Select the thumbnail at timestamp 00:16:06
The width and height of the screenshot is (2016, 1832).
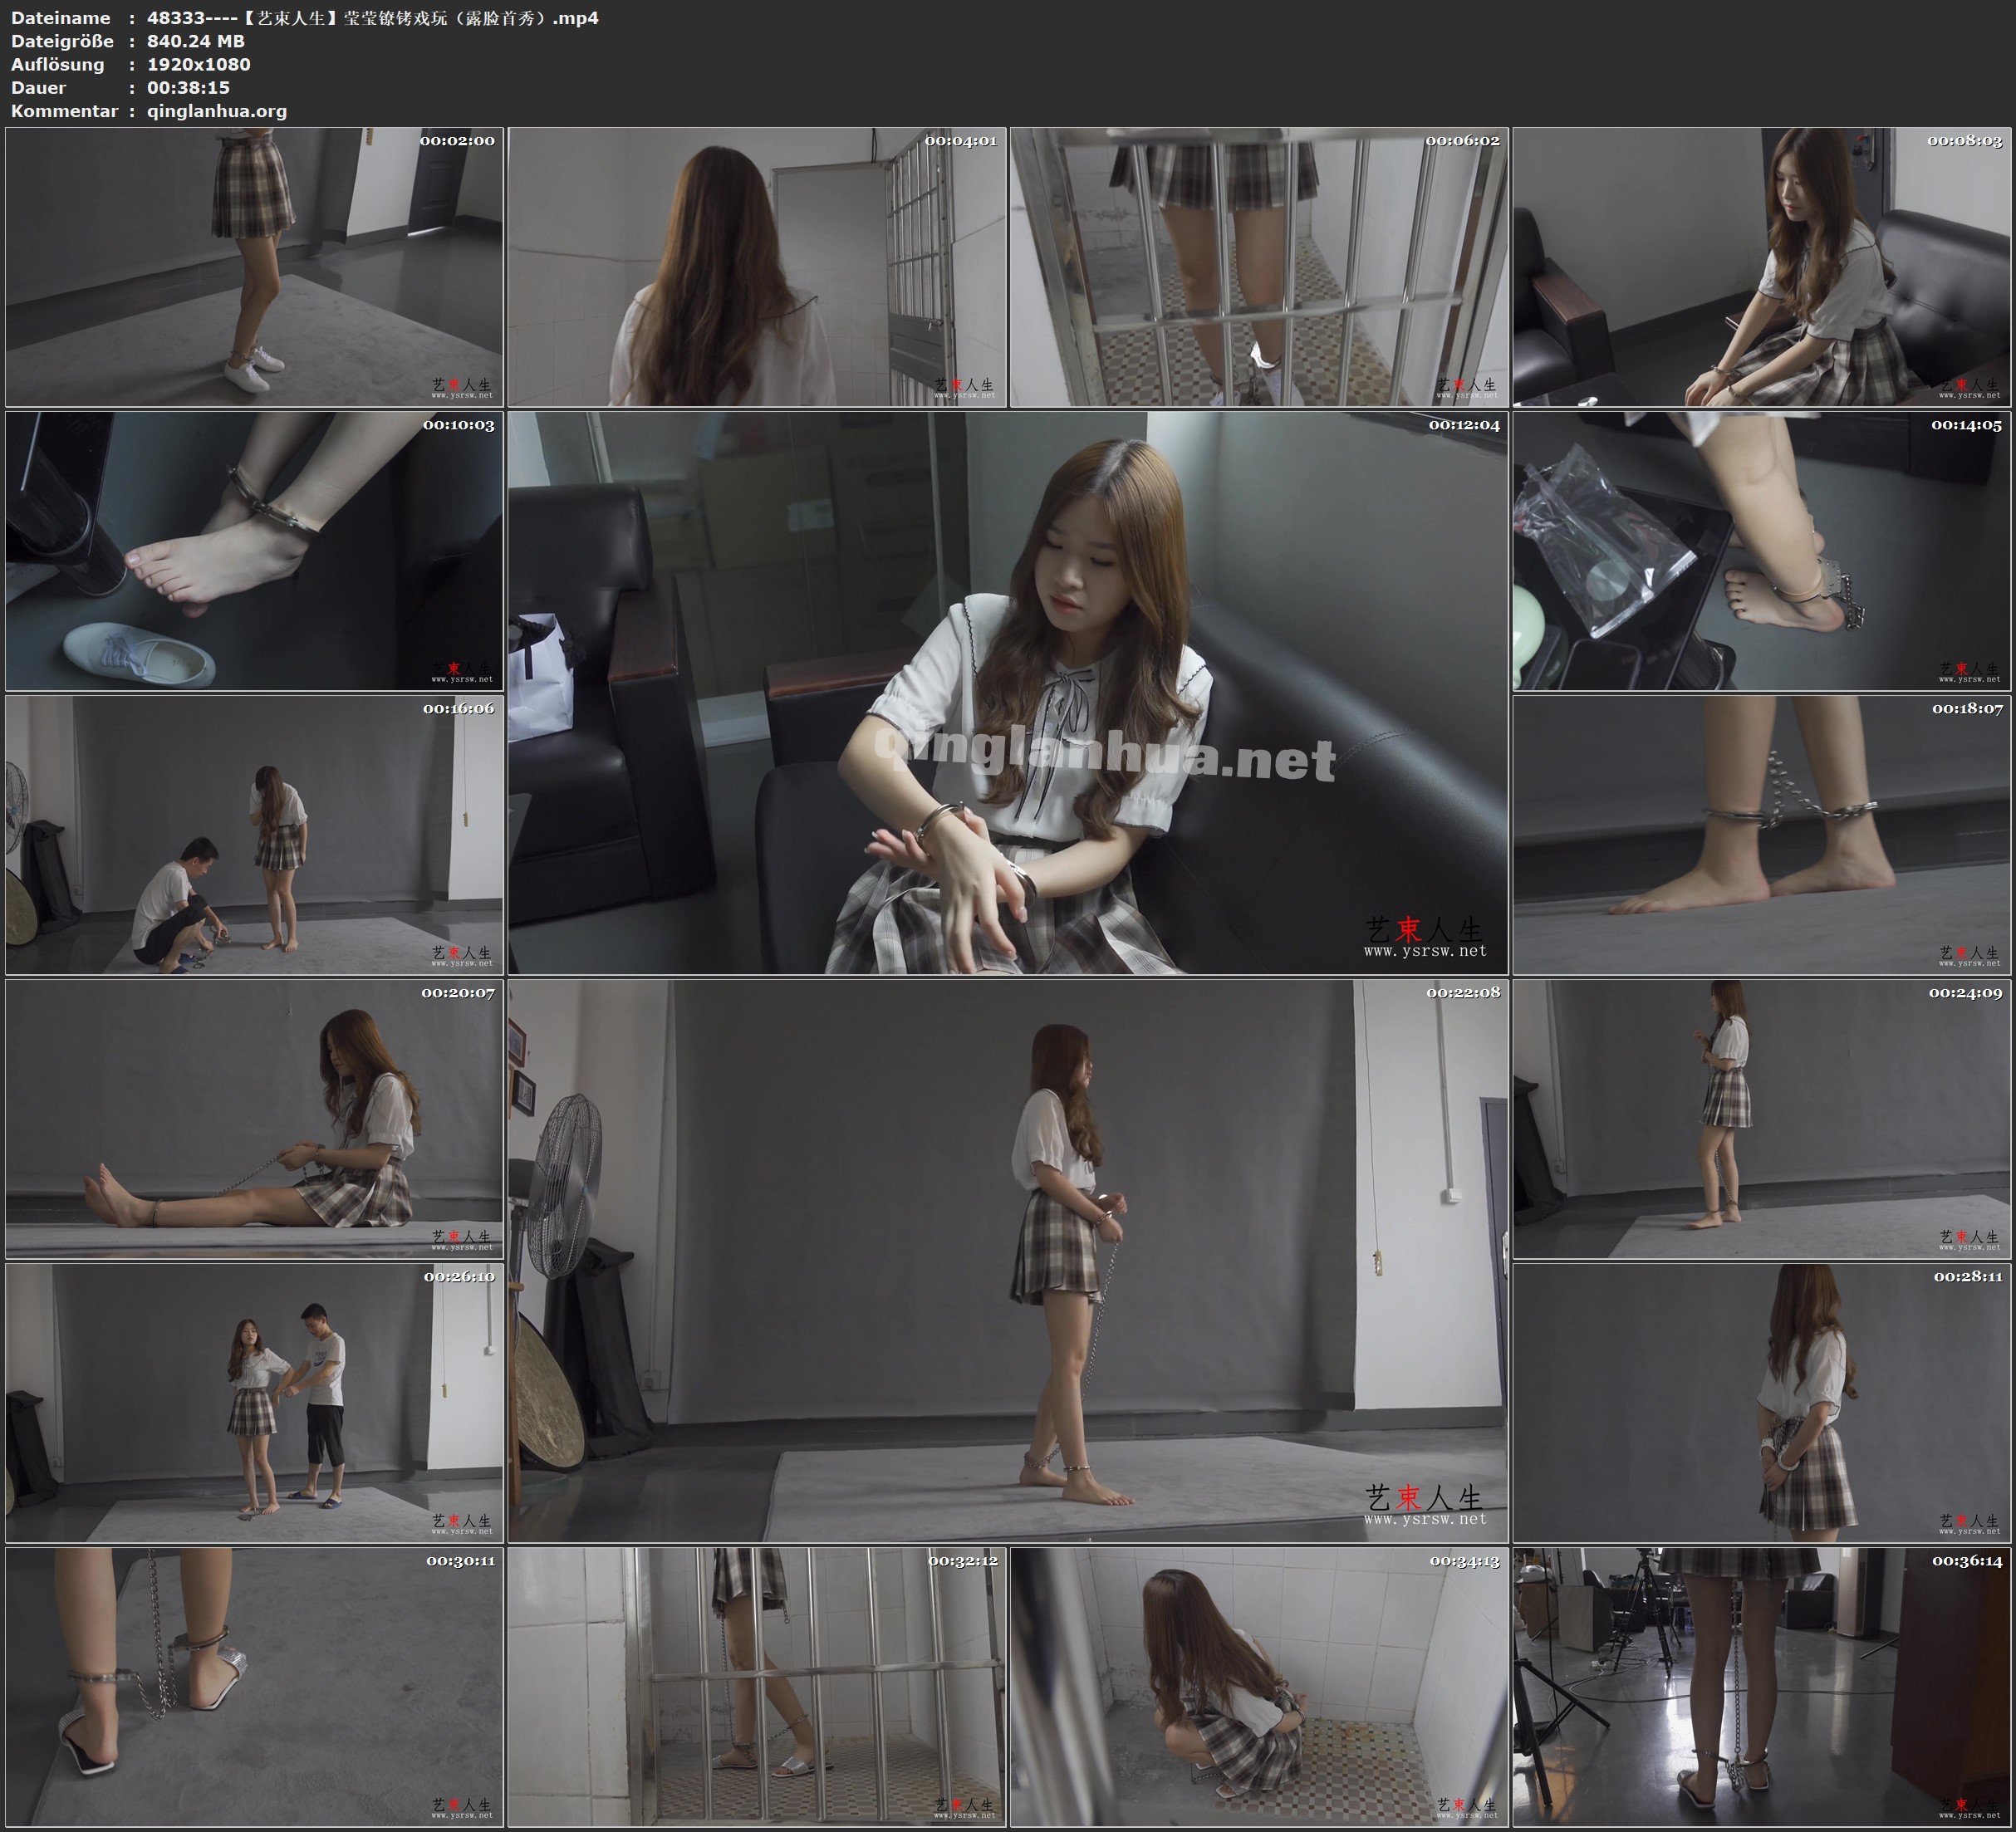tap(254, 835)
